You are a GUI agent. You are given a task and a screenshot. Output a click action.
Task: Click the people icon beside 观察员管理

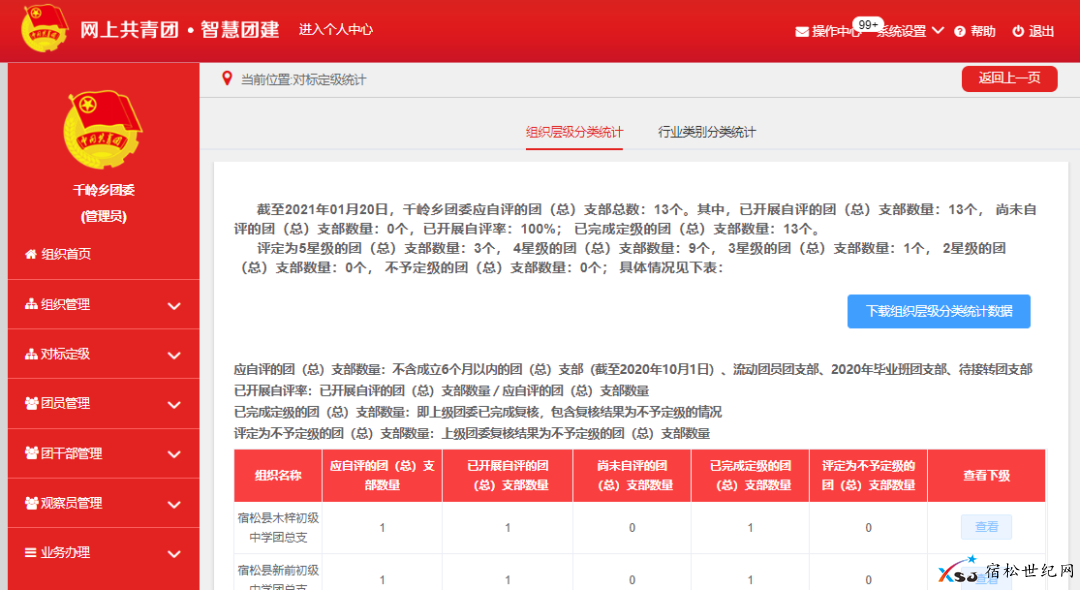click(31, 503)
